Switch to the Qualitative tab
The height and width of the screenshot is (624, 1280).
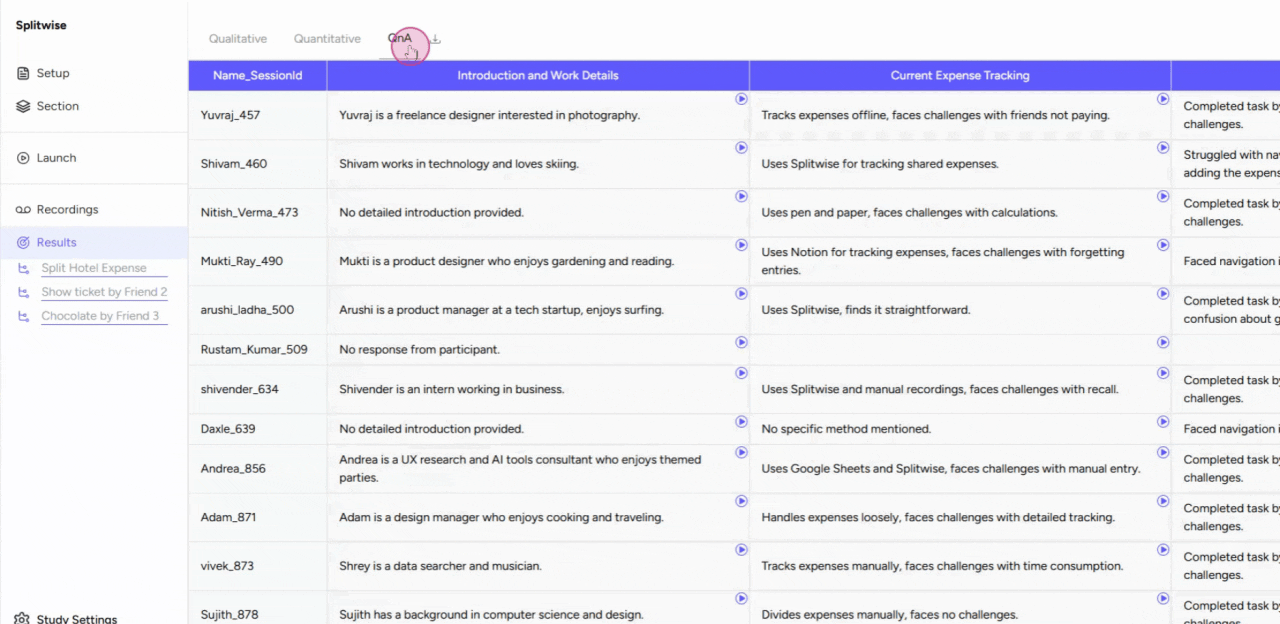click(x=238, y=39)
